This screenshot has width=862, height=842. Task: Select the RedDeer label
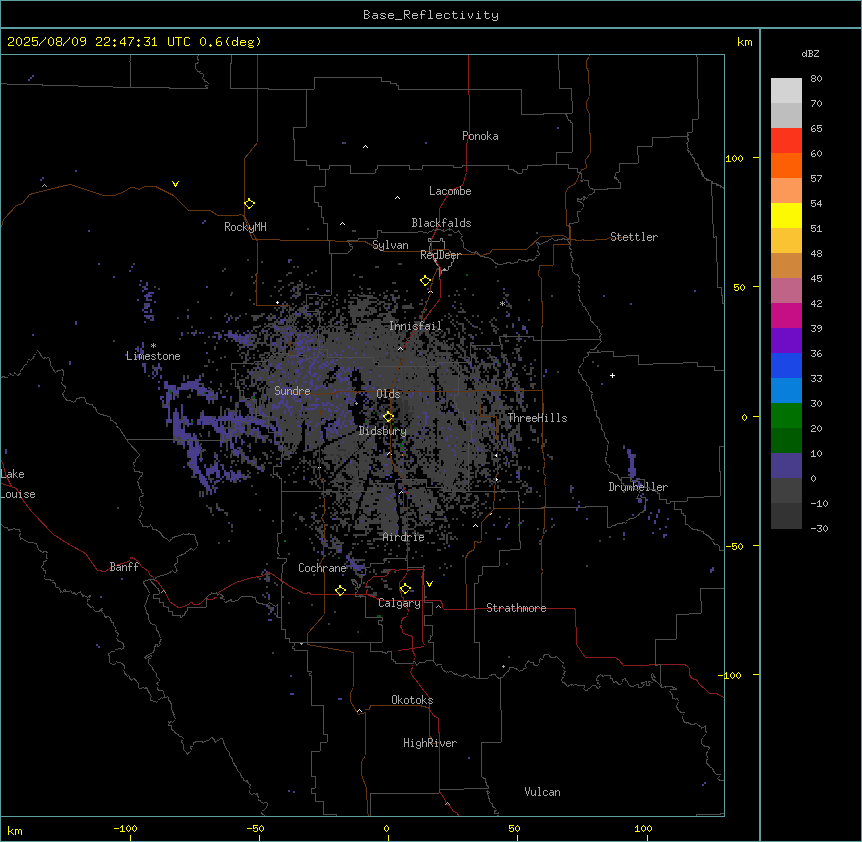[x=440, y=255]
